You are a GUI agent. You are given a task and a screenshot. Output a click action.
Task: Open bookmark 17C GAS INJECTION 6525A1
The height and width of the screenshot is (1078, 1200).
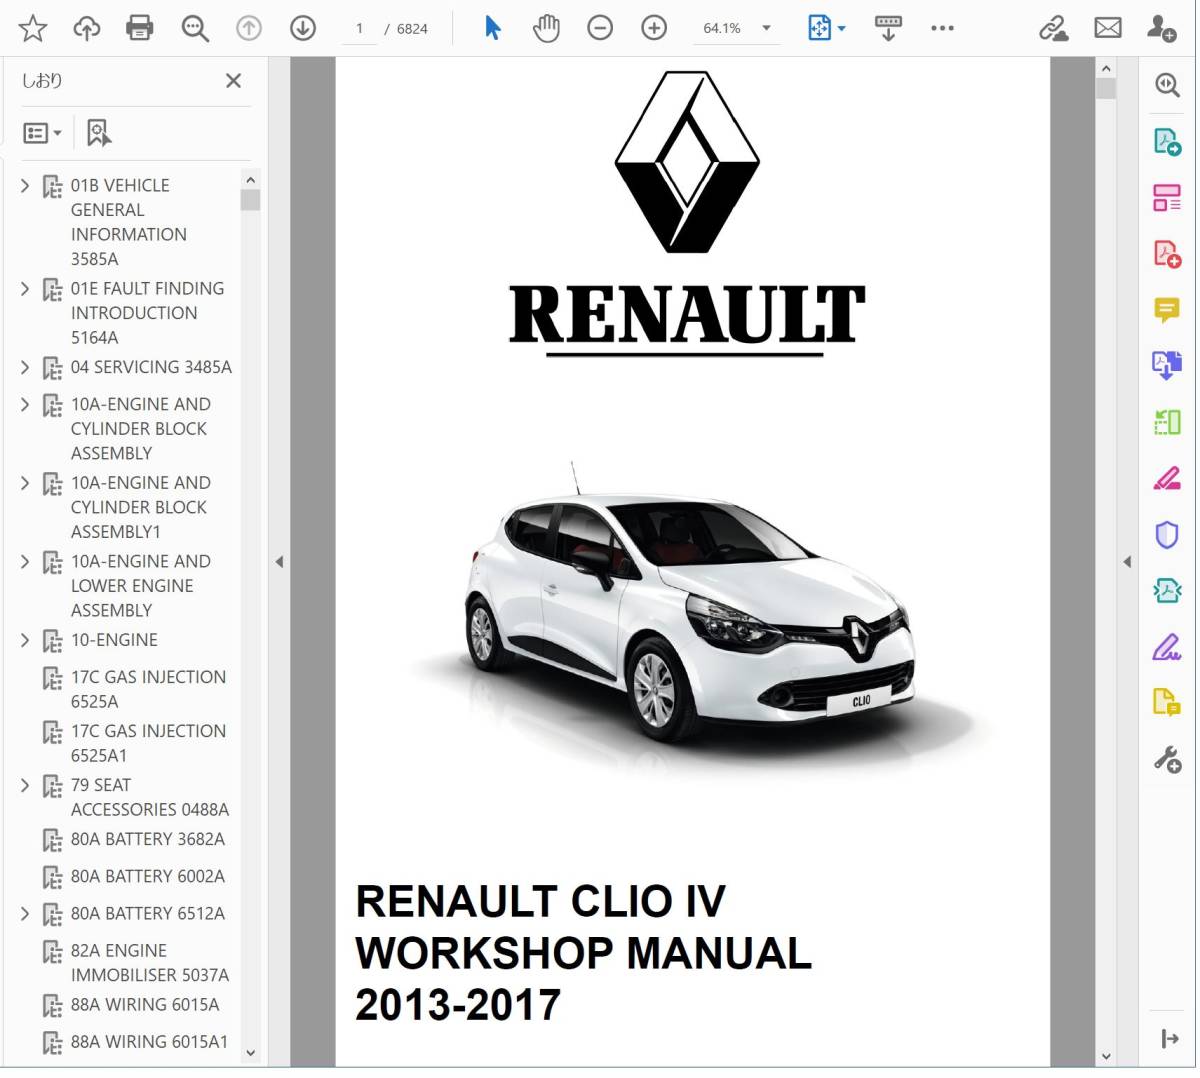148,743
